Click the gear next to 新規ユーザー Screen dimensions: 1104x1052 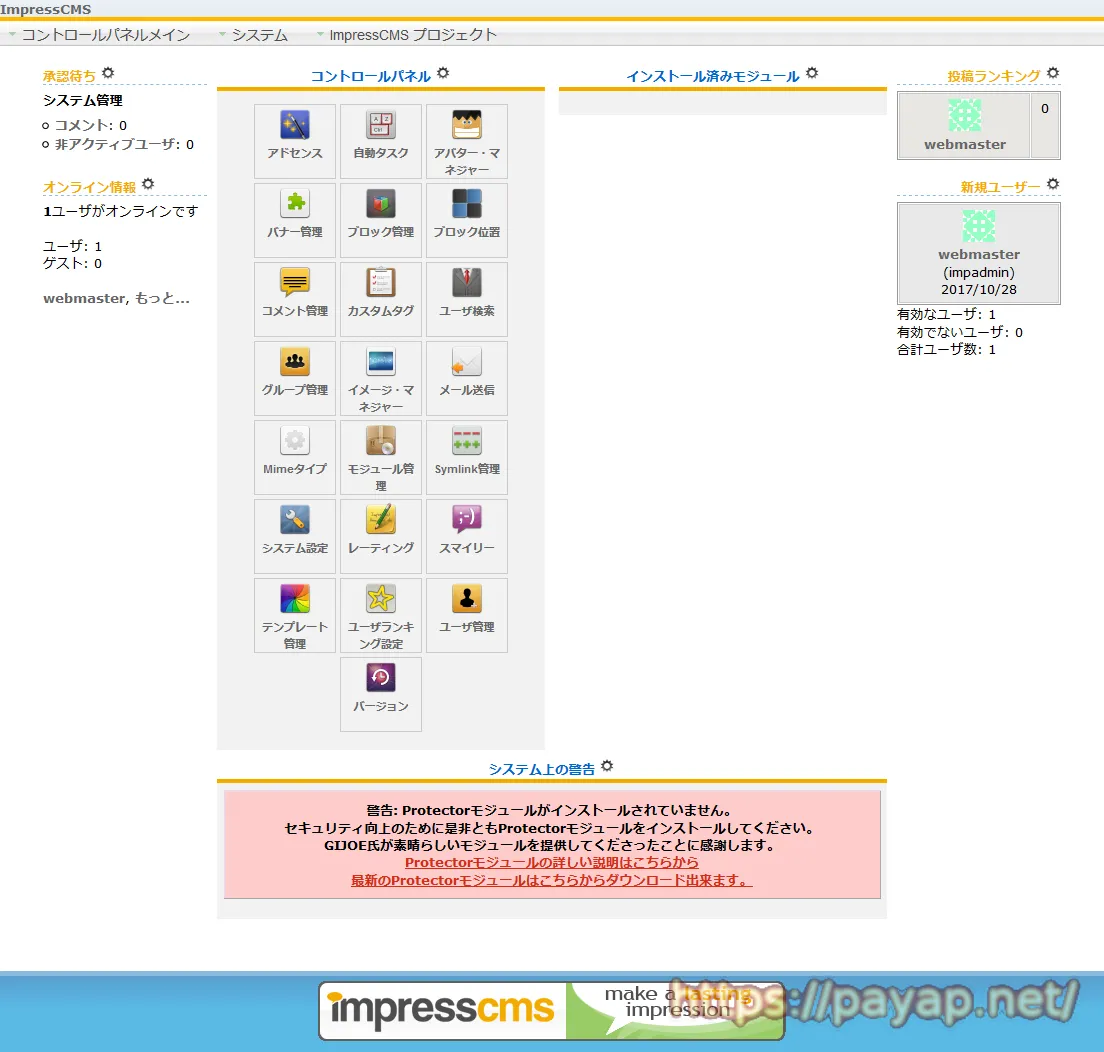pos(1053,184)
